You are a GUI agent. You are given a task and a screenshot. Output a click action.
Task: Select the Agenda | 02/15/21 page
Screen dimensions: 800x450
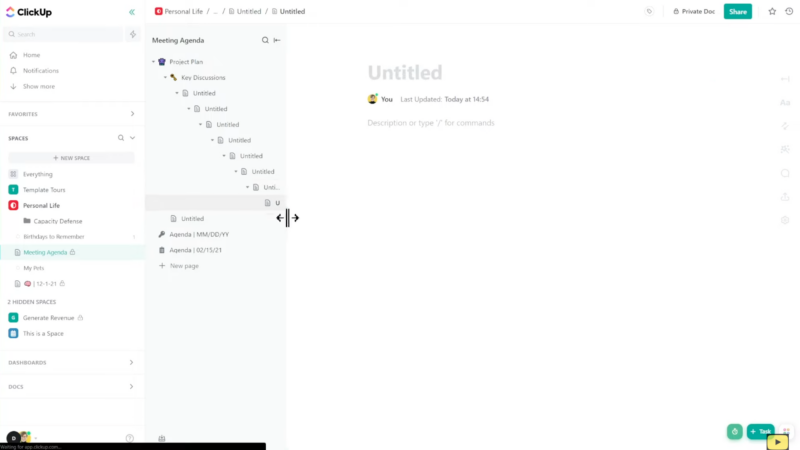coord(195,250)
